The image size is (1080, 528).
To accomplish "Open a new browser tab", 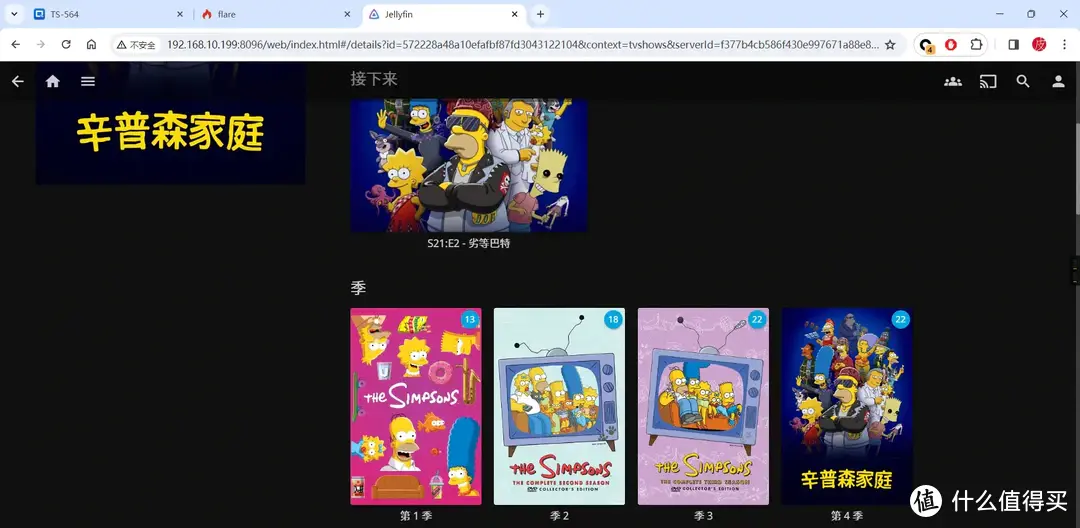I will coord(540,14).
